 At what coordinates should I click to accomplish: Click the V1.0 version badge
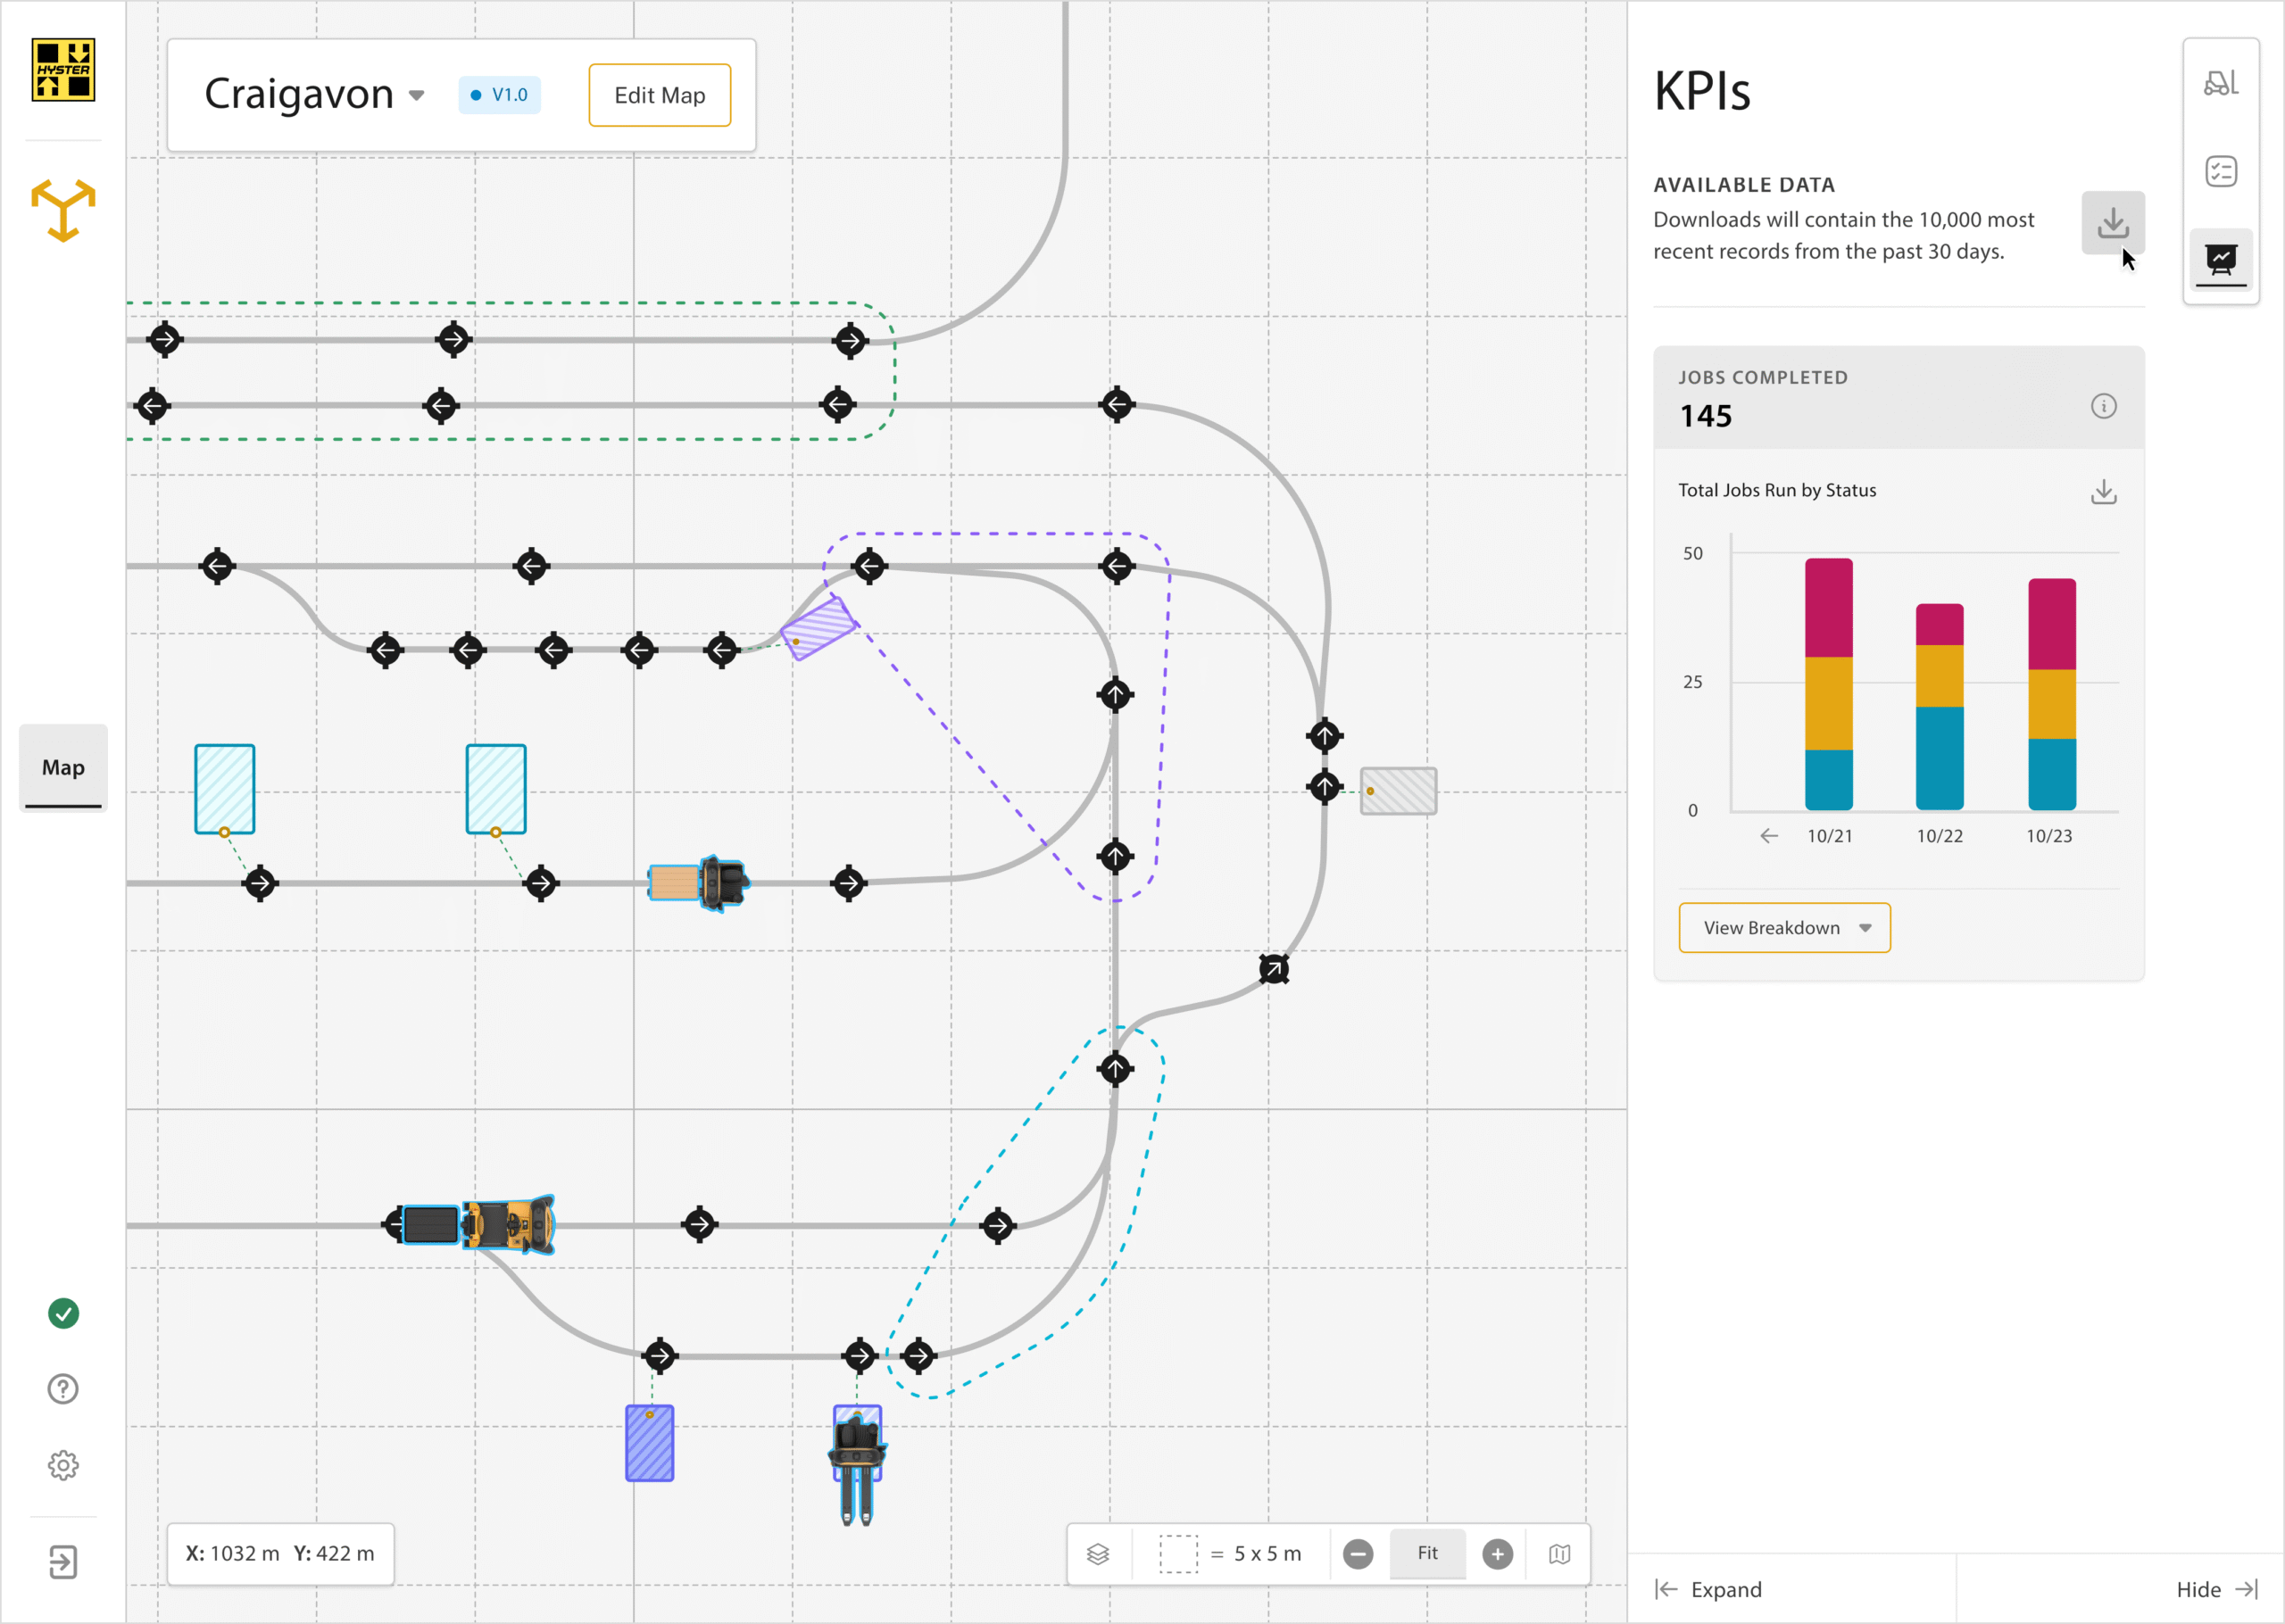click(499, 95)
